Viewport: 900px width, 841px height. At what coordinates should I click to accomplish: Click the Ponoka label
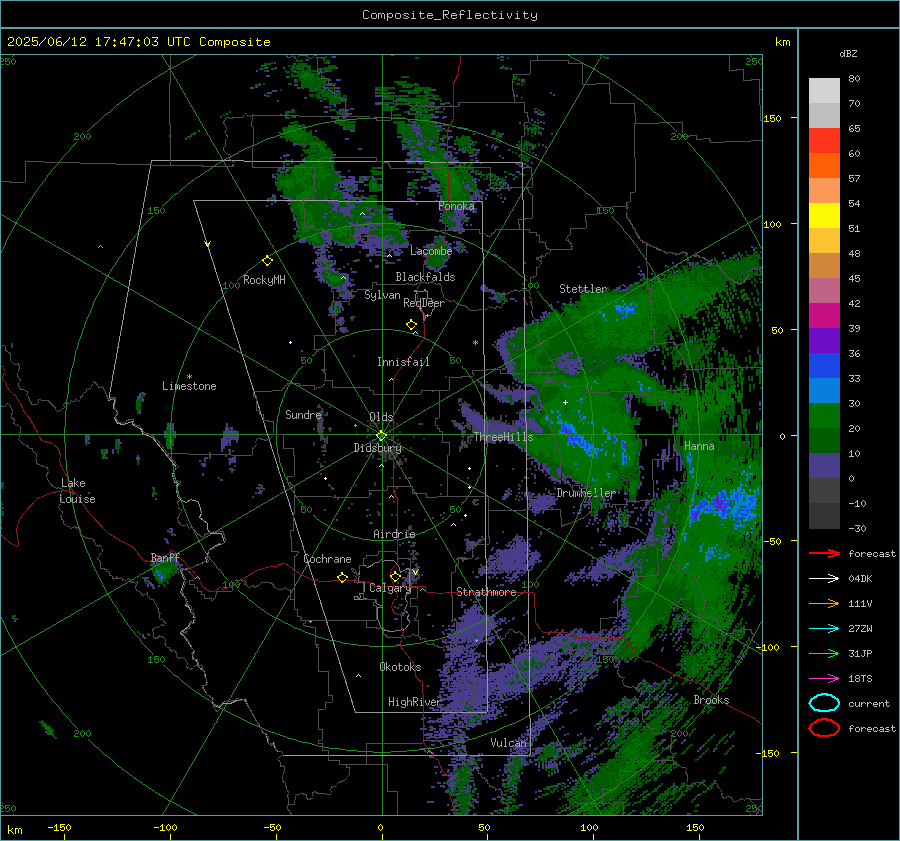(456, 206)
